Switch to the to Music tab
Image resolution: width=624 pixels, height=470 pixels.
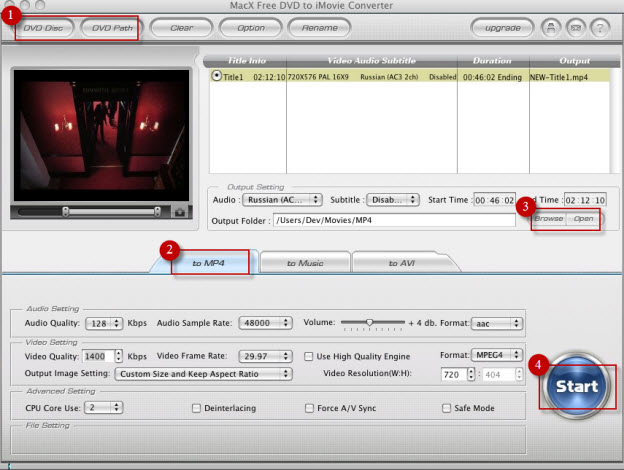click(x=305, y=263)
